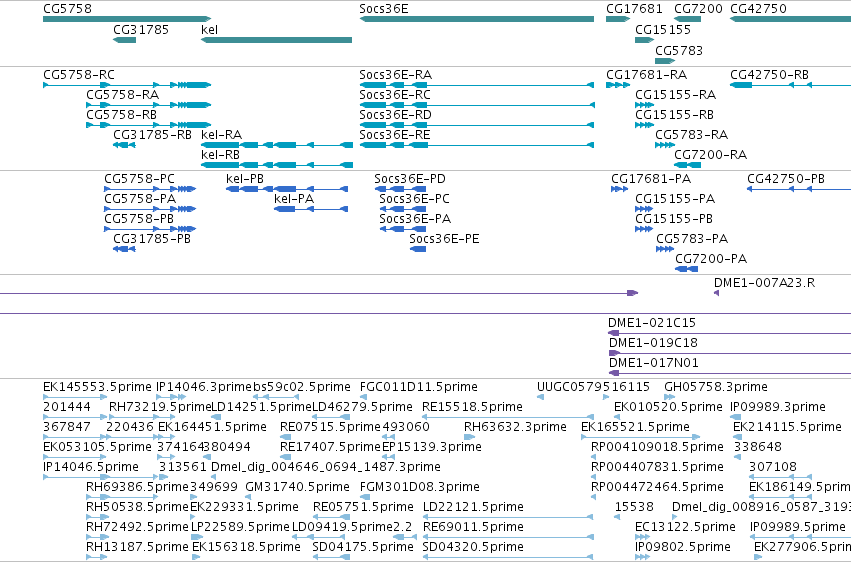Select protein CG5758-PC
The image size is (851, 562).
click(x=150, y=189)
